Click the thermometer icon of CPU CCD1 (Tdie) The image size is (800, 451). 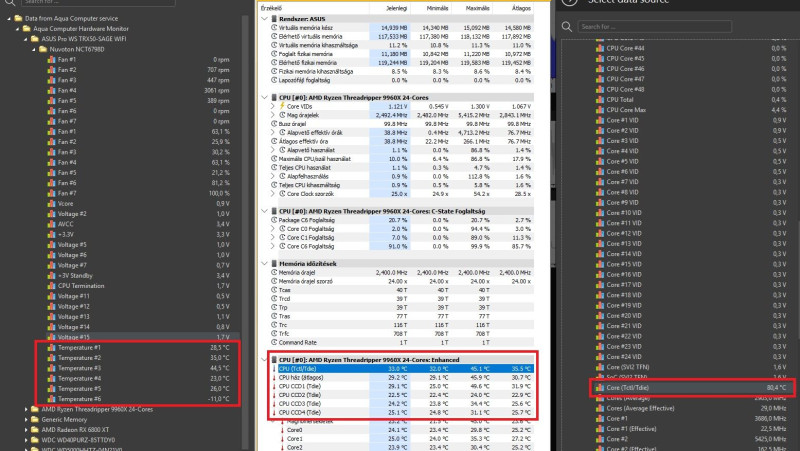[274, 386]
